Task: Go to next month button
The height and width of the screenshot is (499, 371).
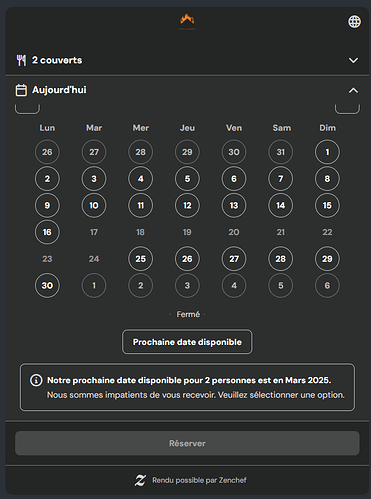Action: click(347, 109)
